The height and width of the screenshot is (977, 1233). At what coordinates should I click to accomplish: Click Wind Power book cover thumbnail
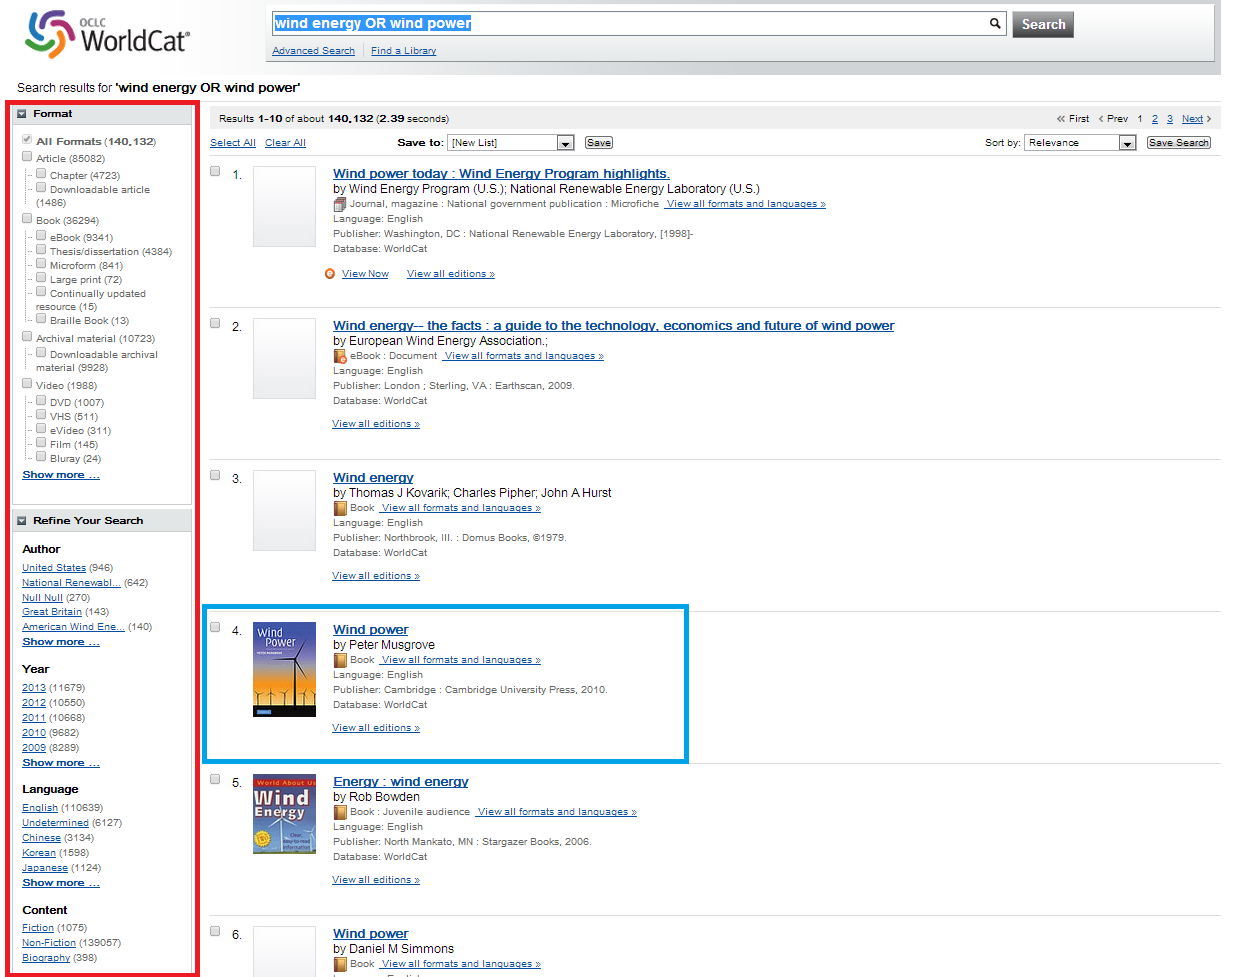click(x=284, y=669)
